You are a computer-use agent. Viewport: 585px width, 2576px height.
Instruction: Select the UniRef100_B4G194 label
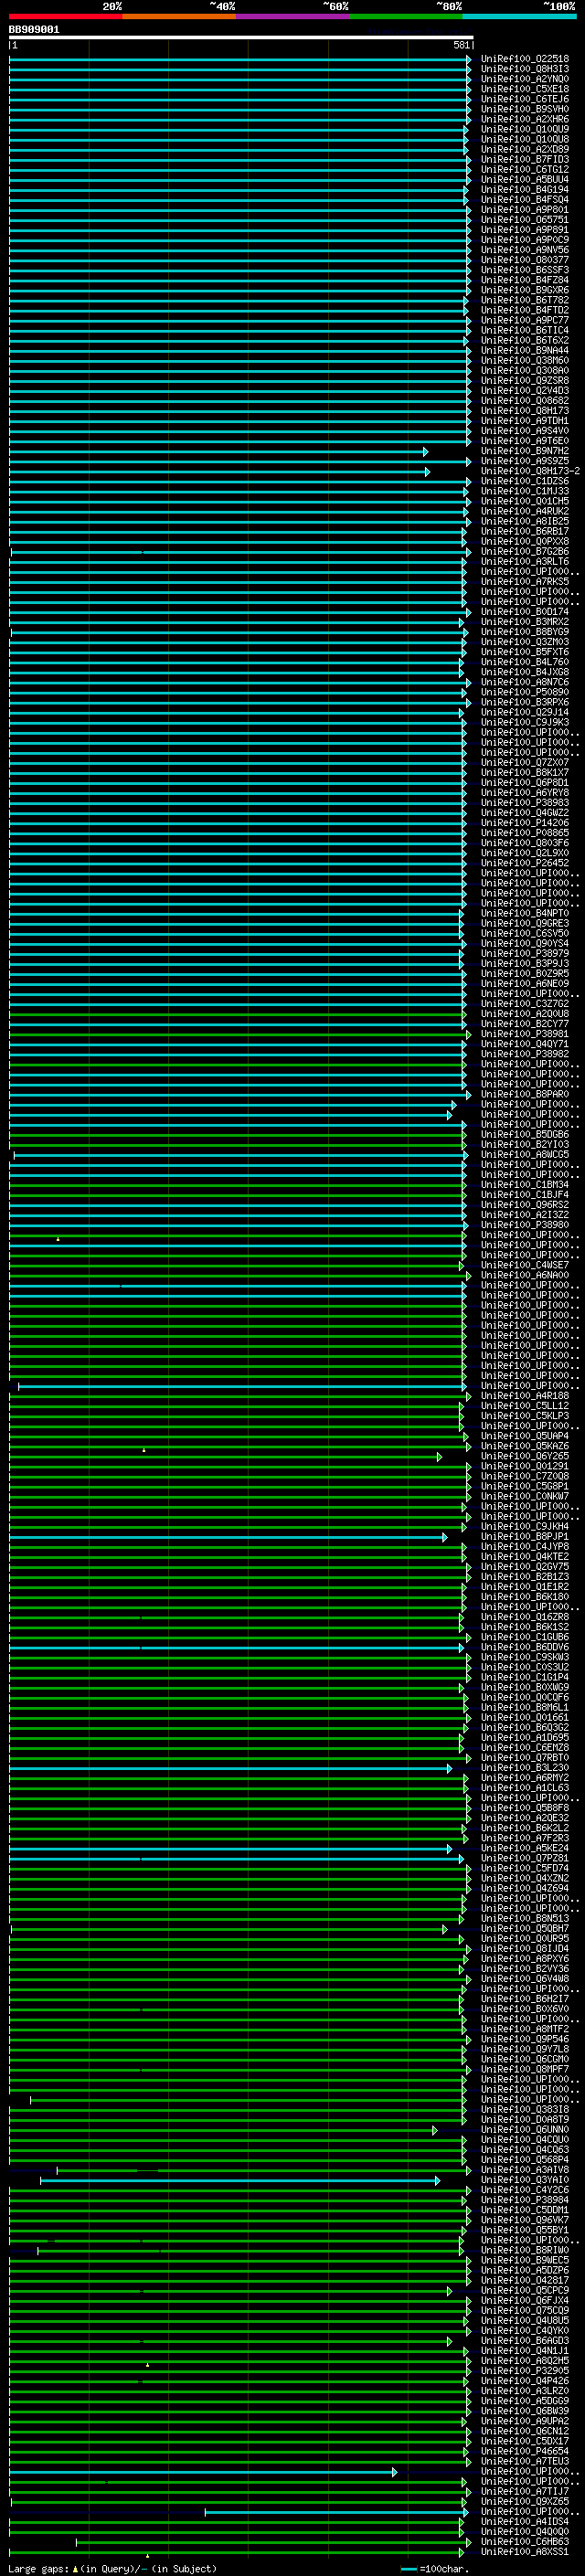click(x=525, y=189)
